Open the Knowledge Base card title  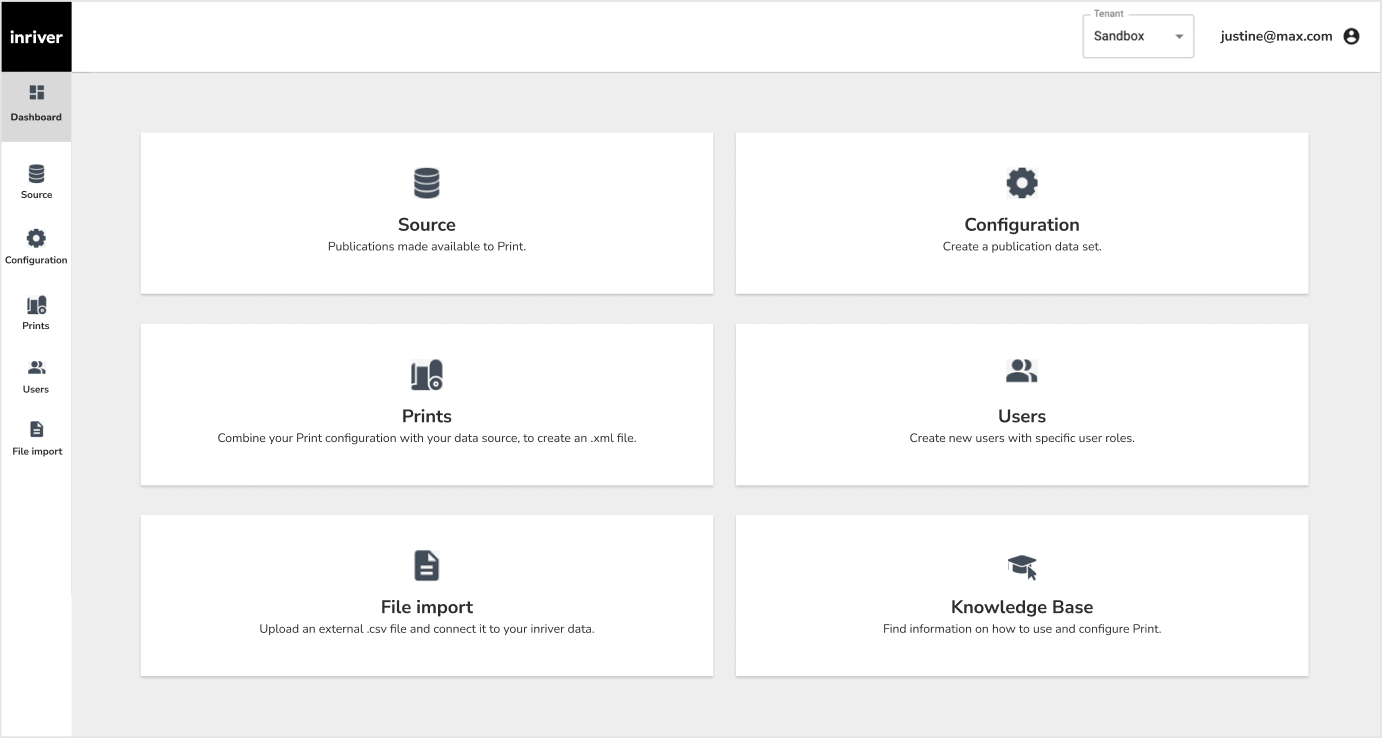click(1022, 607)
